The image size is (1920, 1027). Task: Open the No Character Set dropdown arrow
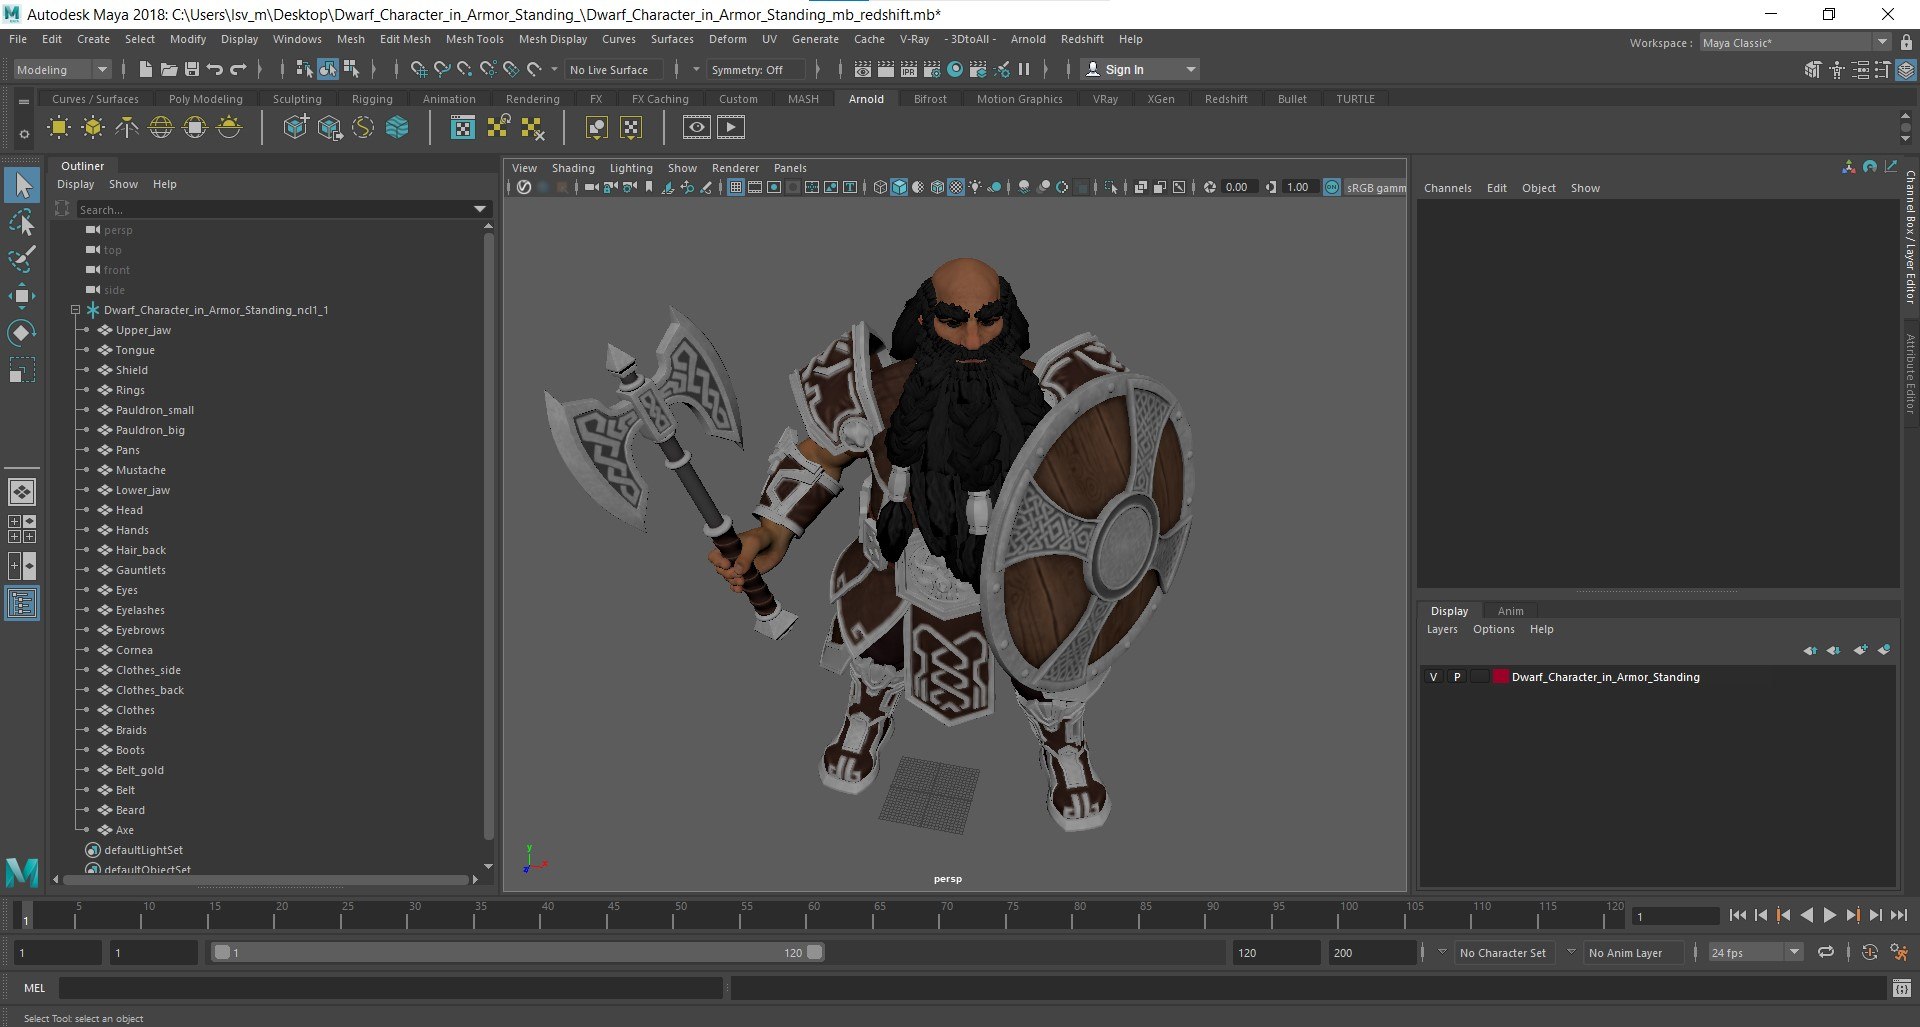tap(1442, 952)
